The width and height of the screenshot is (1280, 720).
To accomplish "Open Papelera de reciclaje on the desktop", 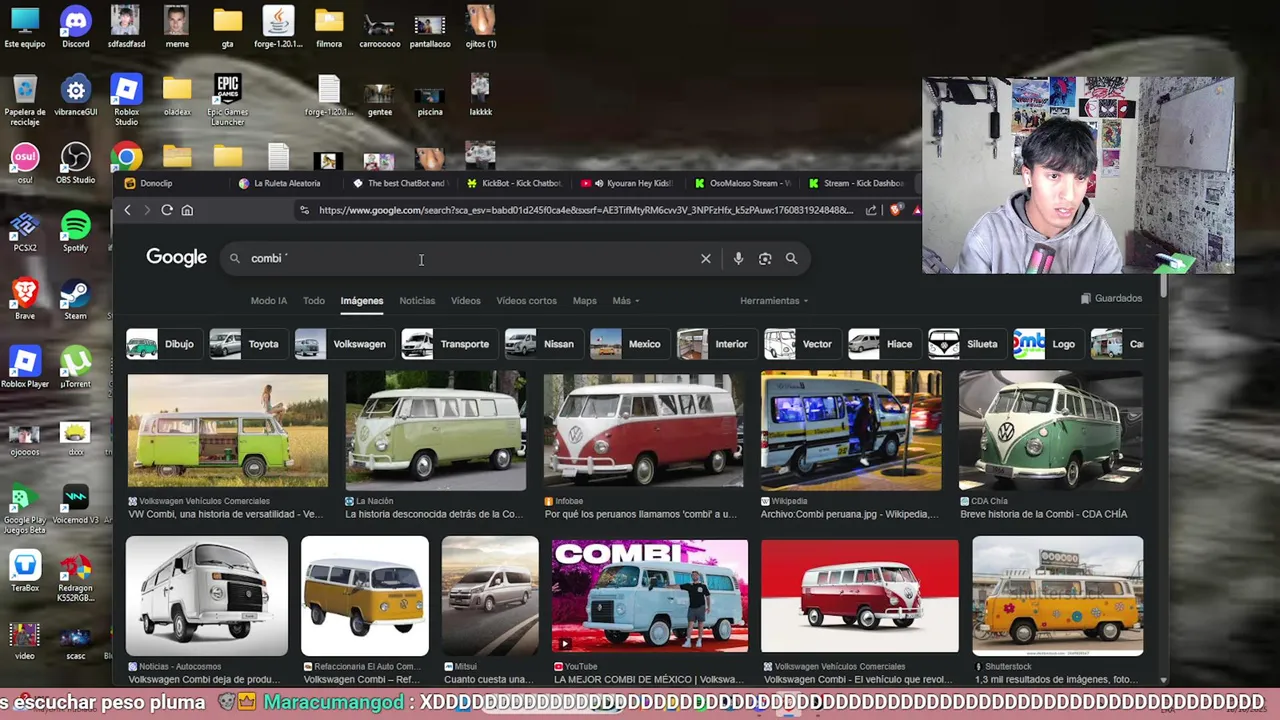I will pos(25,100).
